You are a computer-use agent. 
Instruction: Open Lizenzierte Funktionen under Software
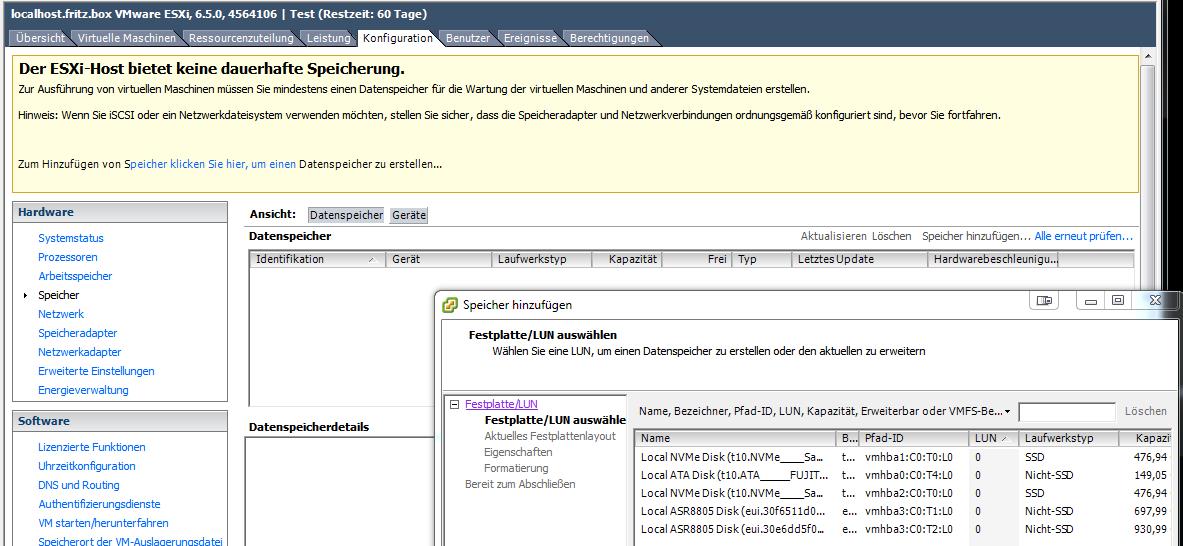(92, 447)
